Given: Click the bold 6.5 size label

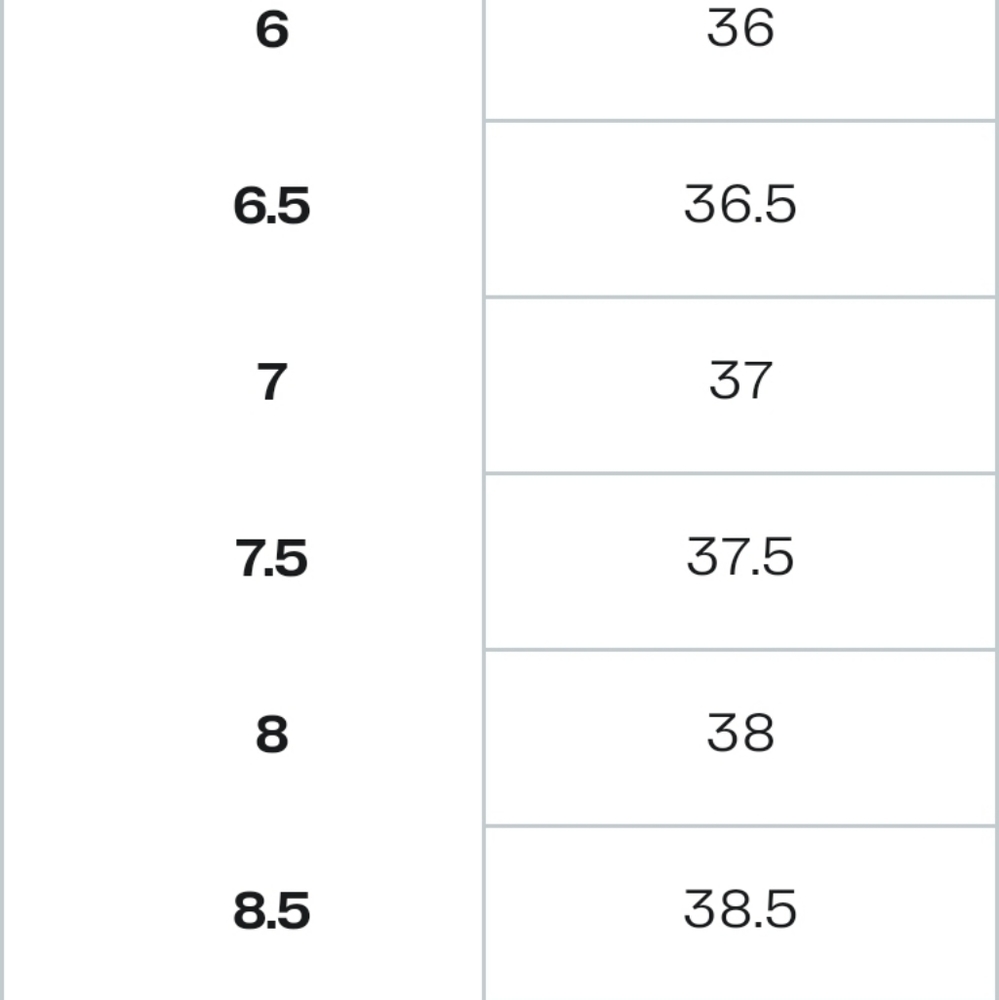Looking at the screenshot, I should (x=272, y=206).
